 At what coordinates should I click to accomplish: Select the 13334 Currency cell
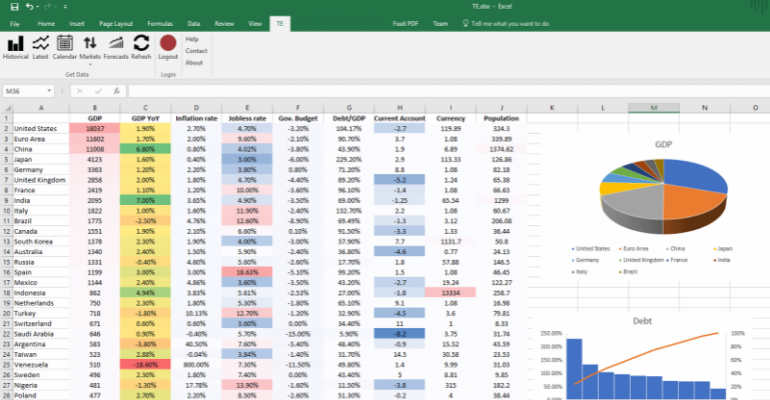pyautogui.click(x=451, y=293)
